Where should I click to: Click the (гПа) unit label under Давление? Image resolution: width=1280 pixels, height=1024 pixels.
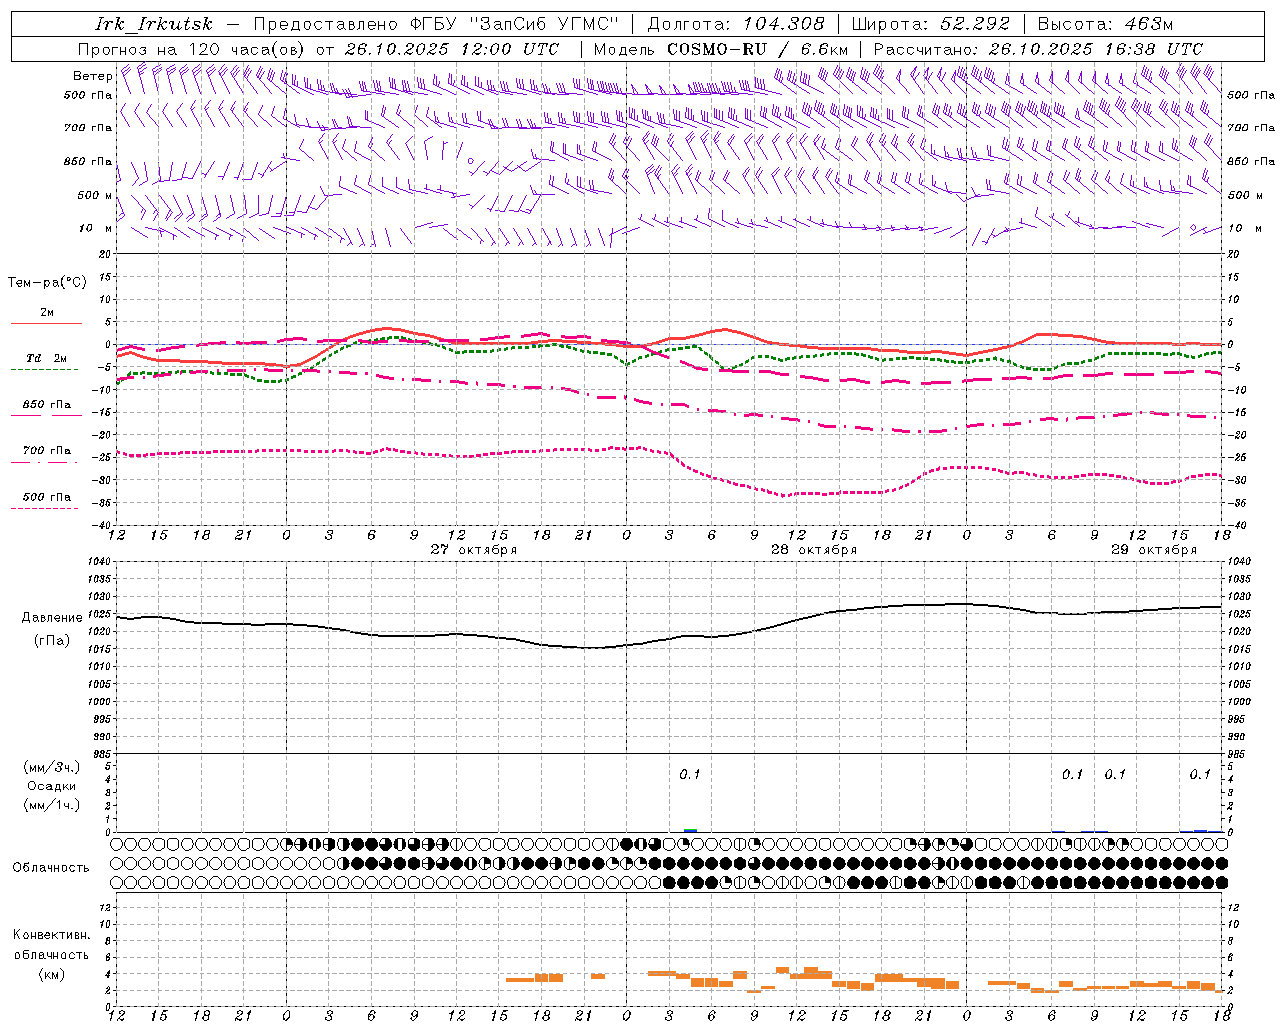click(x=51, y=641)
